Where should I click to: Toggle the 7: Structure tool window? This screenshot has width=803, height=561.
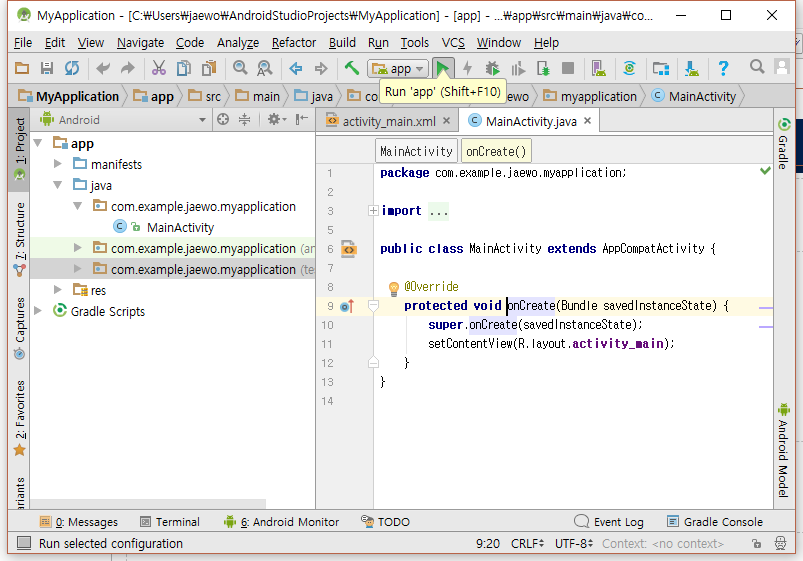[x=19, y=240]
